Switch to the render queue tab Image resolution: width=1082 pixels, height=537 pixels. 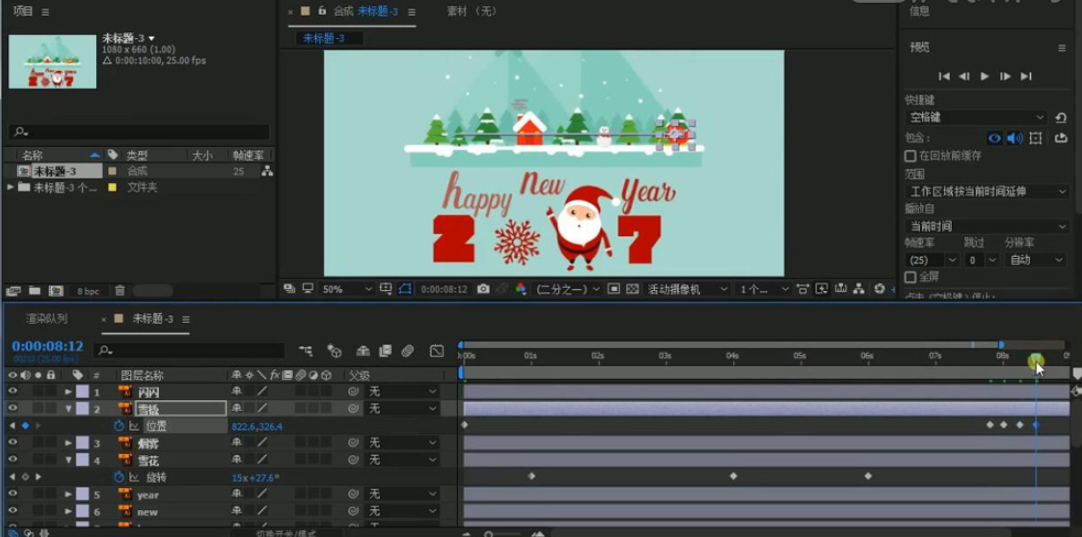click(48, 318)
